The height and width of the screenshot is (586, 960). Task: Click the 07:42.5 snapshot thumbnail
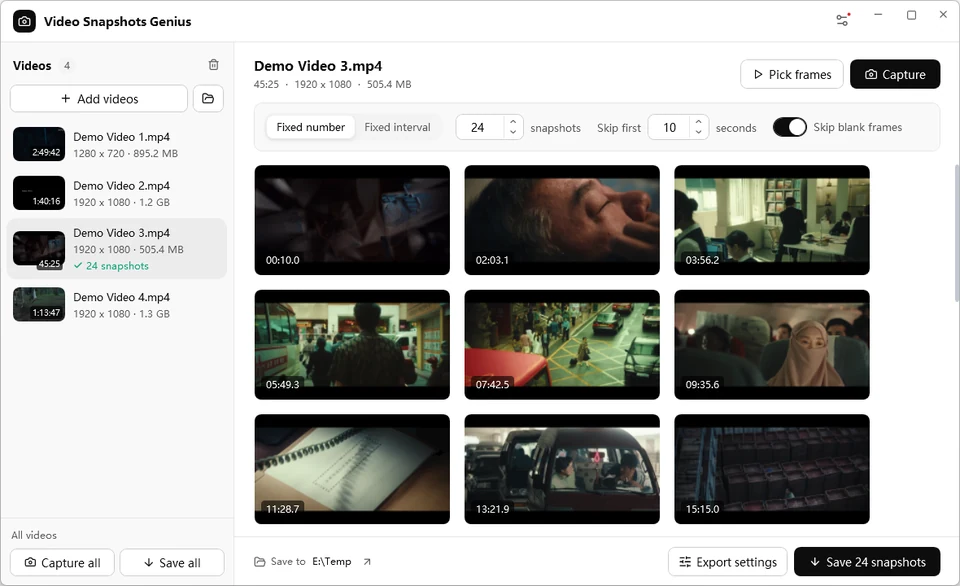(562, 345)
